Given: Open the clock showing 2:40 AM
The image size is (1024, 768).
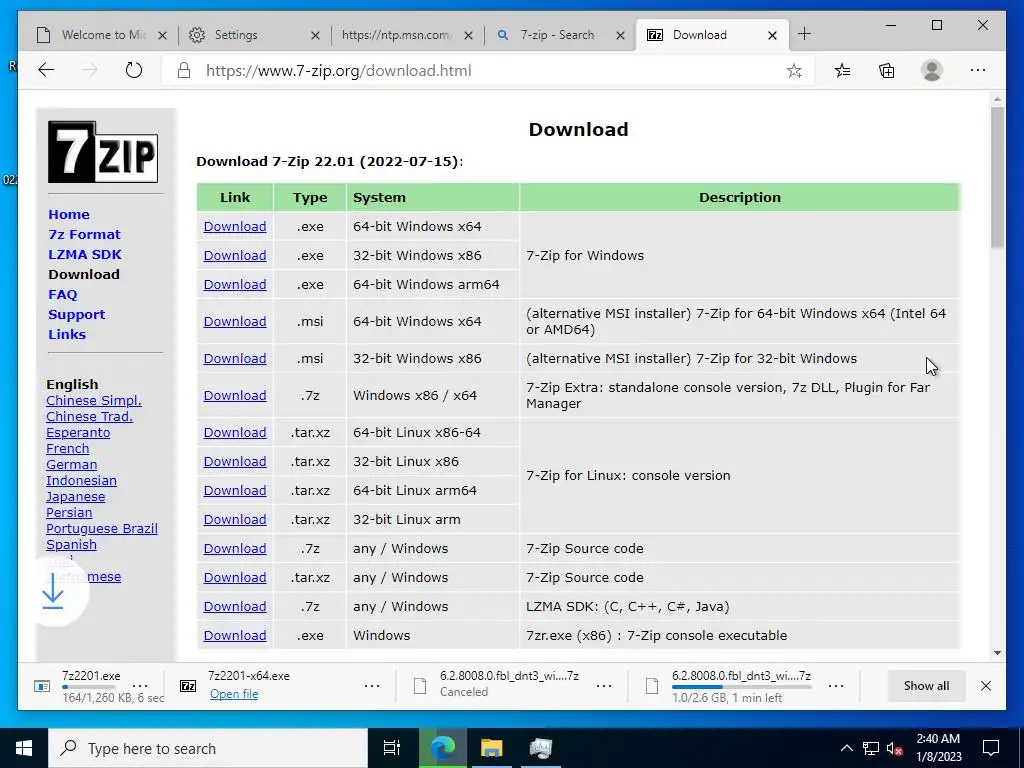Looking at the screenshot, I should point(938,748).
